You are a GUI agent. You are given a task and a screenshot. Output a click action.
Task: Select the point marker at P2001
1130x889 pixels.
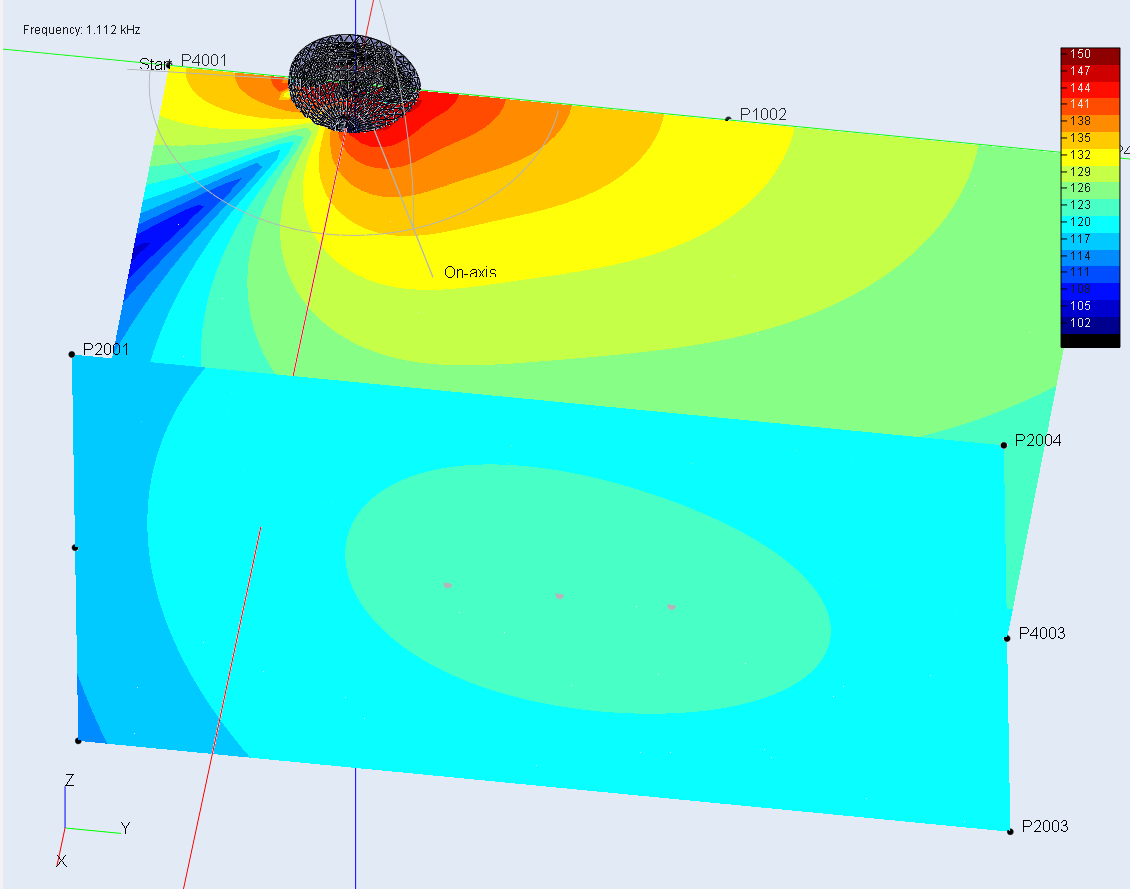point(72,354)
